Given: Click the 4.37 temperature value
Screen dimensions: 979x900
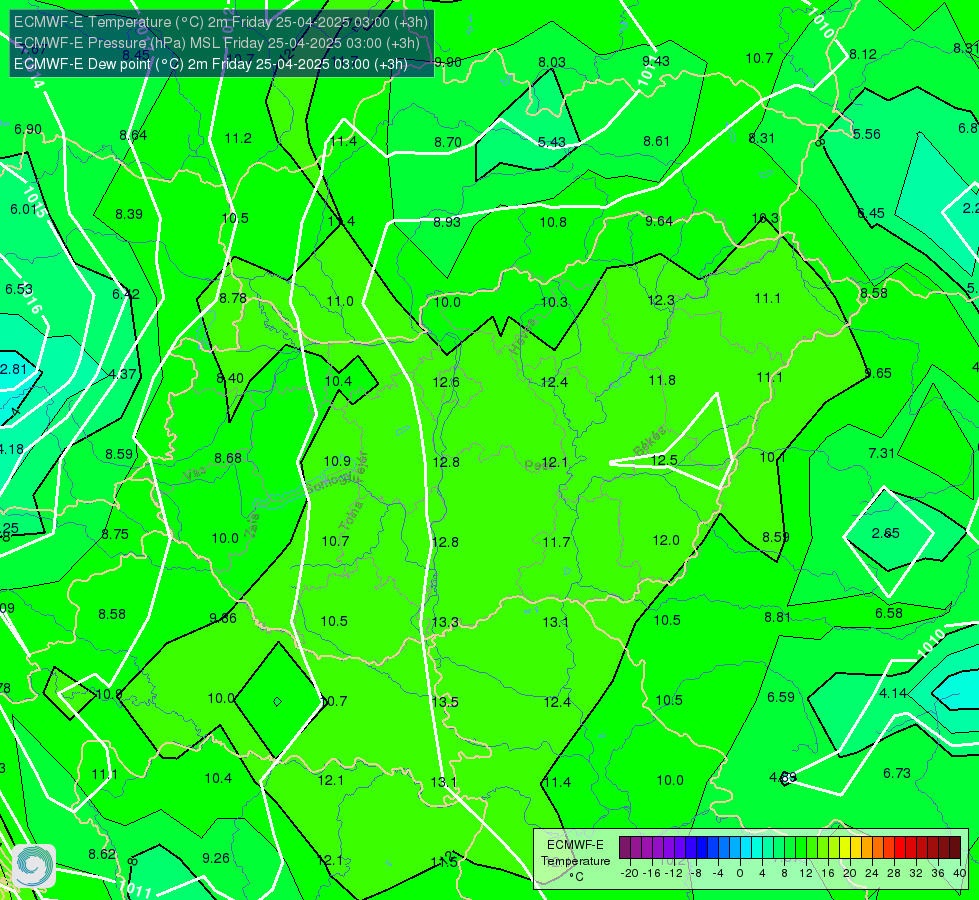Looking at the screenshot, I should coord(122,374).
